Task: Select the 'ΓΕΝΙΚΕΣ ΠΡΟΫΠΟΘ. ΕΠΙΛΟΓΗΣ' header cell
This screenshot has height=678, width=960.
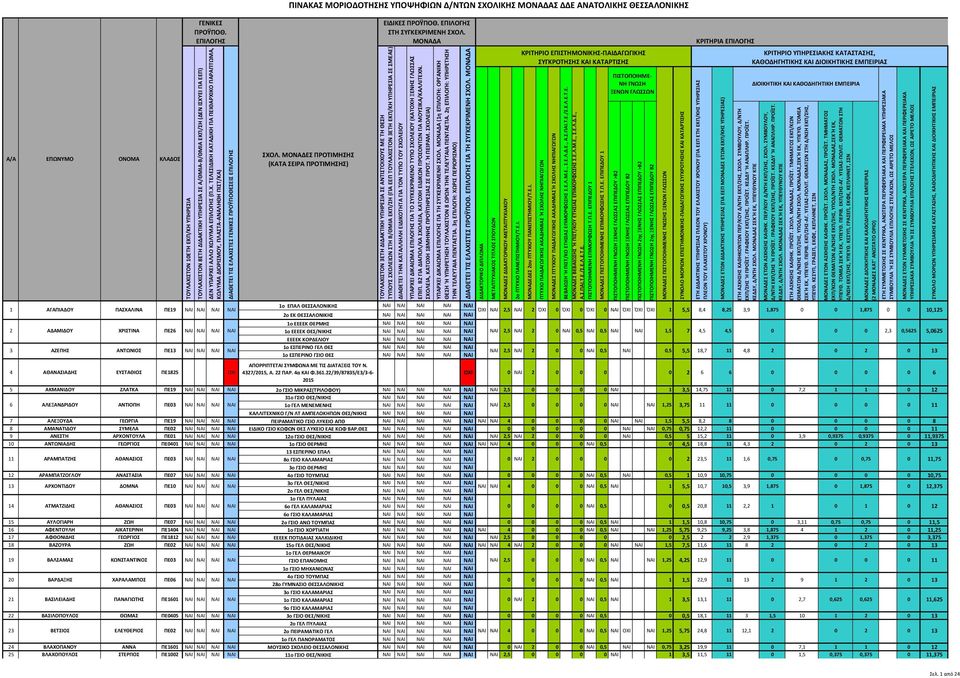Action: [x=210, y=32]
